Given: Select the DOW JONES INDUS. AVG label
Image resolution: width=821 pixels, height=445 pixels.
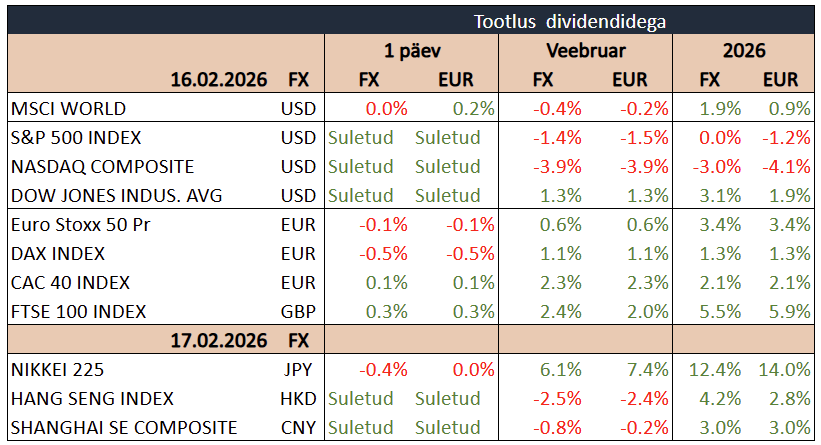Looking at the screenshot, I should coord(111,196).
